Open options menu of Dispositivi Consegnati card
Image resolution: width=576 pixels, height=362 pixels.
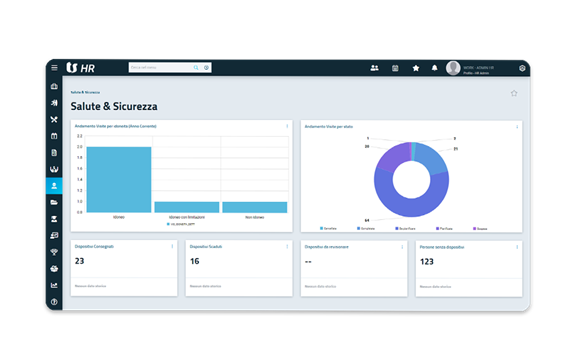(172, 246)
